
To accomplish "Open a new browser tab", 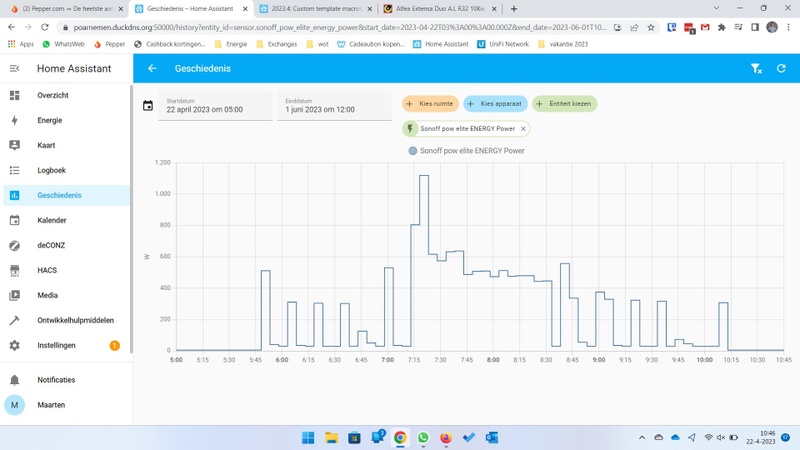I will pyautogui.click(x=514, y=9).
